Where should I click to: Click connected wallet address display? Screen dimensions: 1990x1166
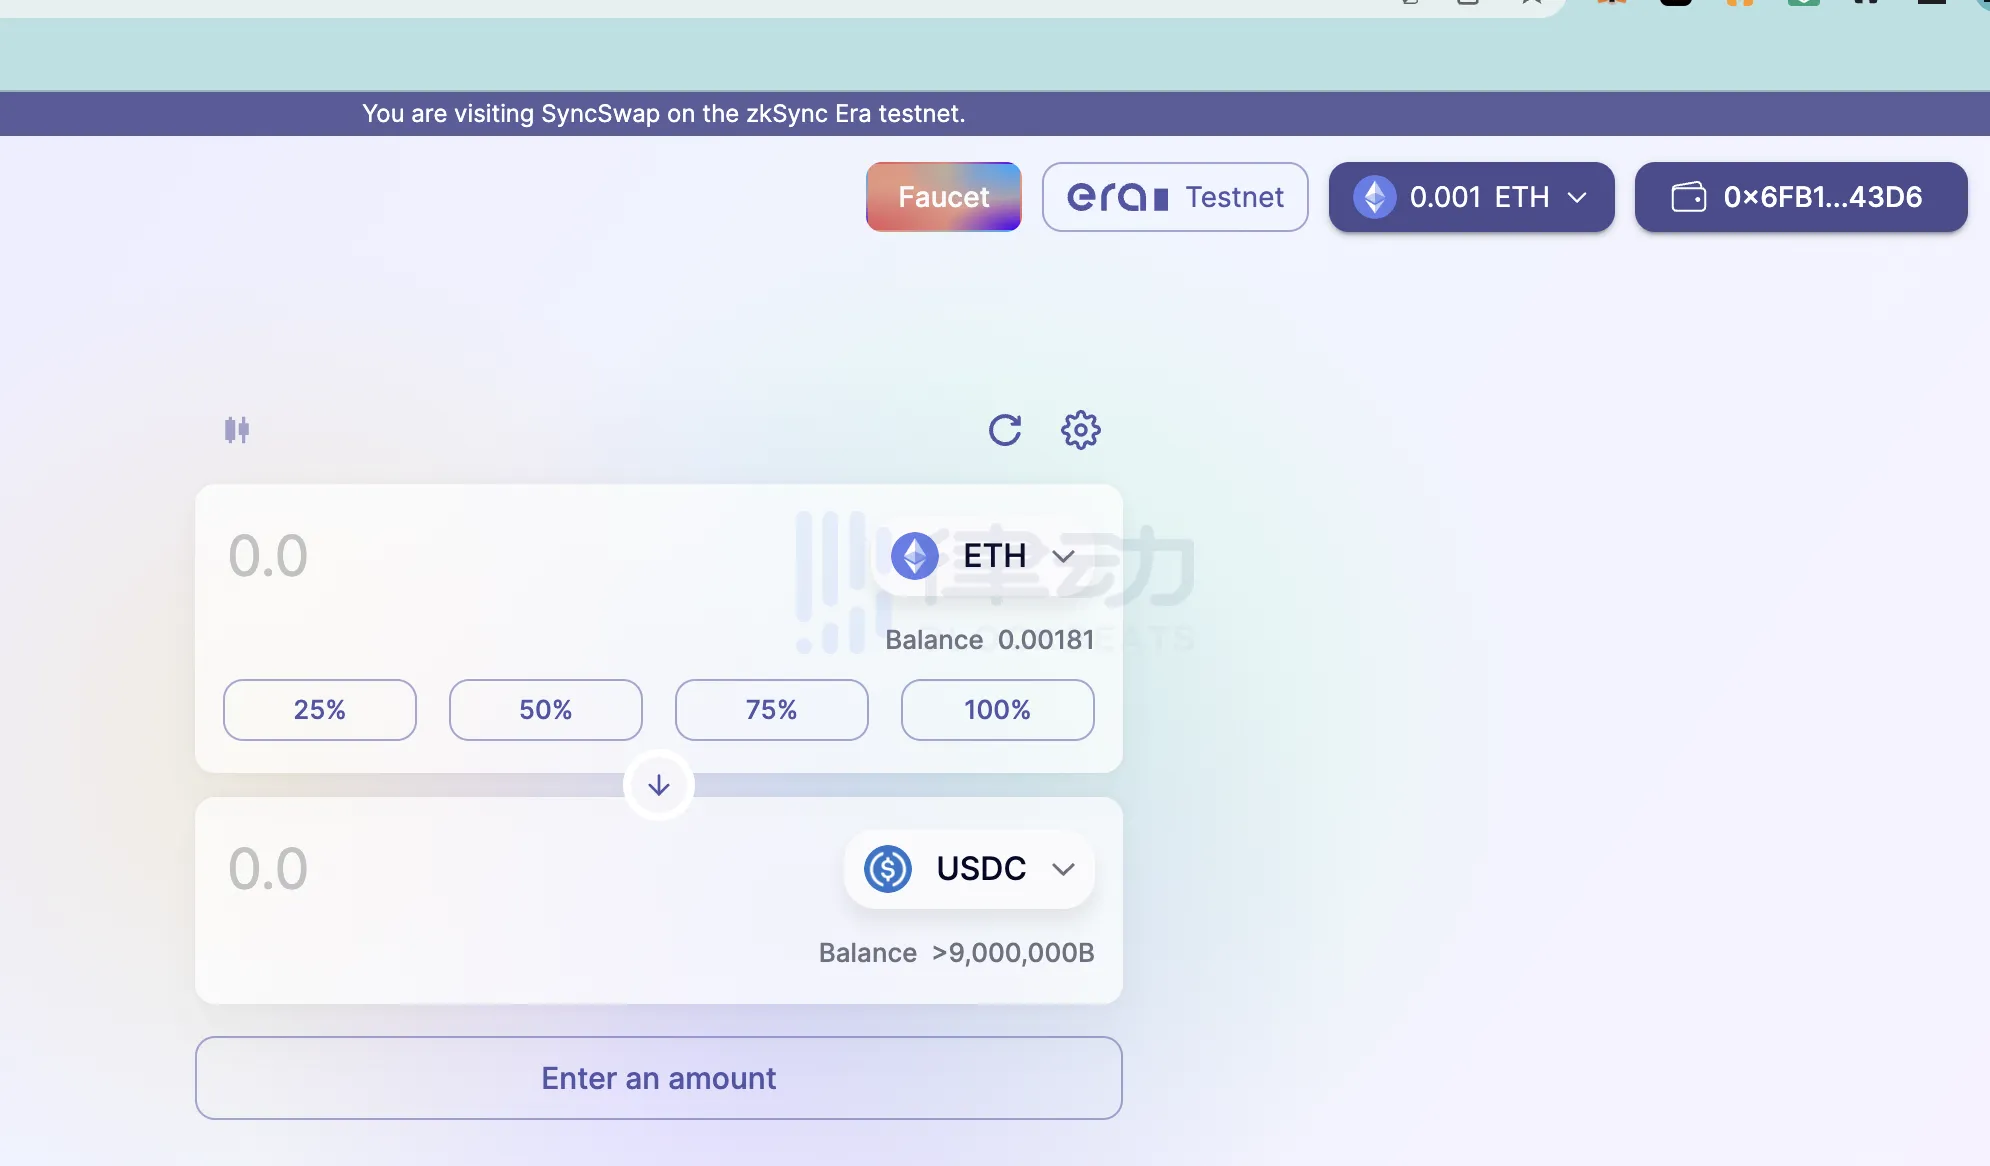pos(1800,196)
